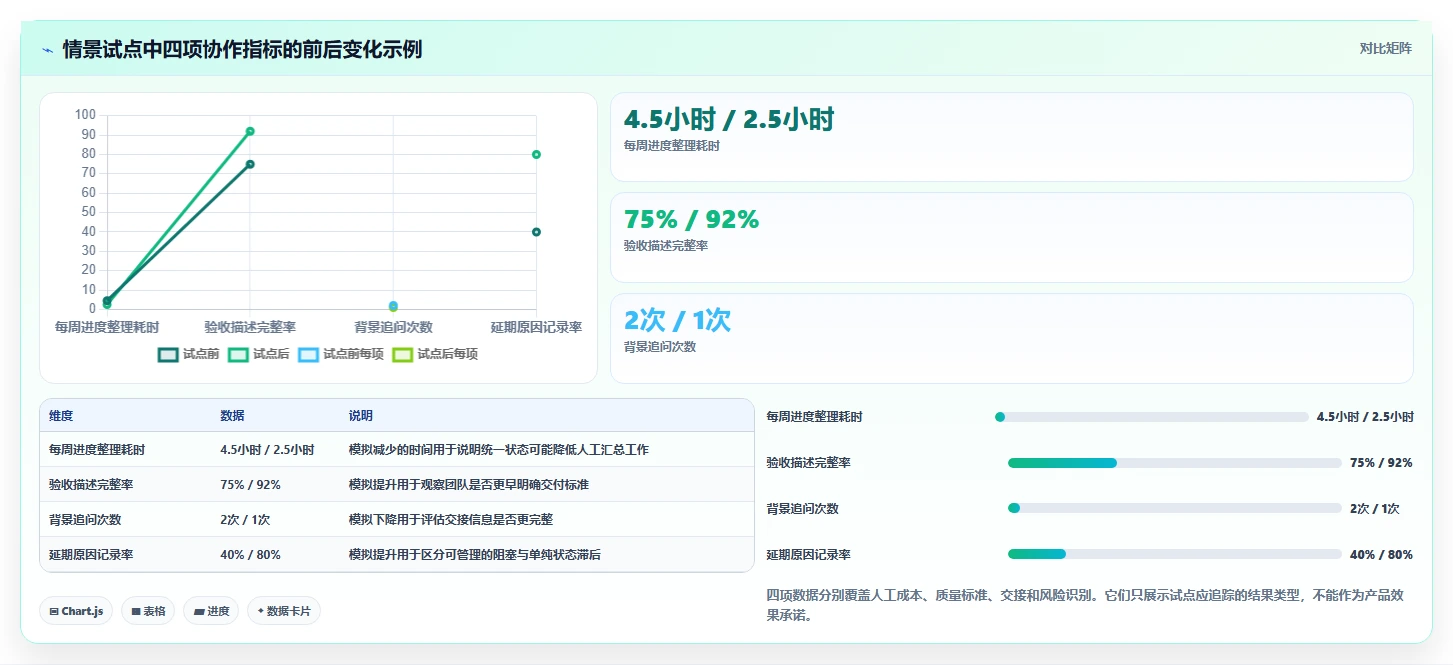Click the 75% / 92% progress value label

[1381, 463]
